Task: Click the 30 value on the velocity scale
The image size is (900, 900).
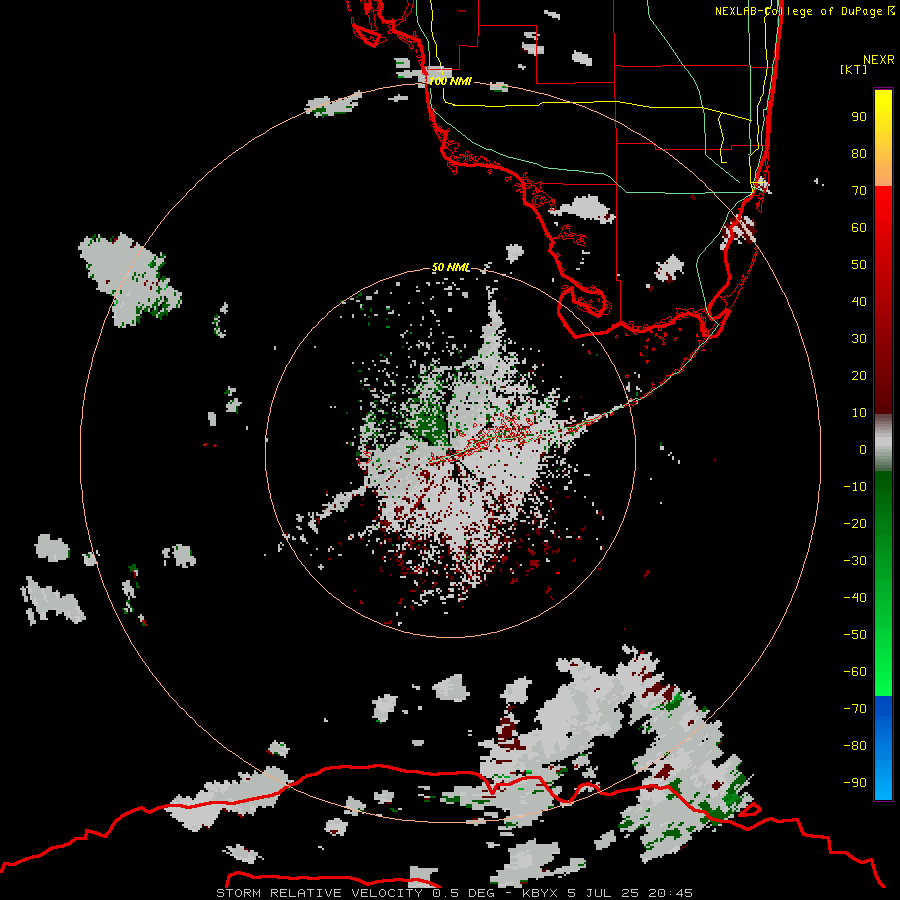Action: point(859,339)
